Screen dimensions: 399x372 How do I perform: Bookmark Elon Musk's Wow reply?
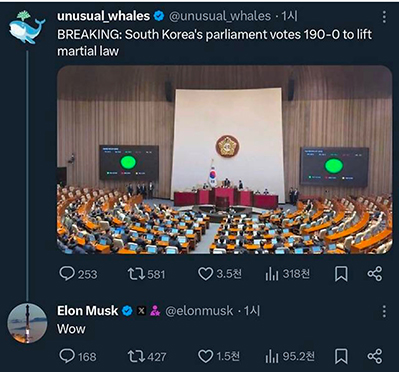pos(341,357)
